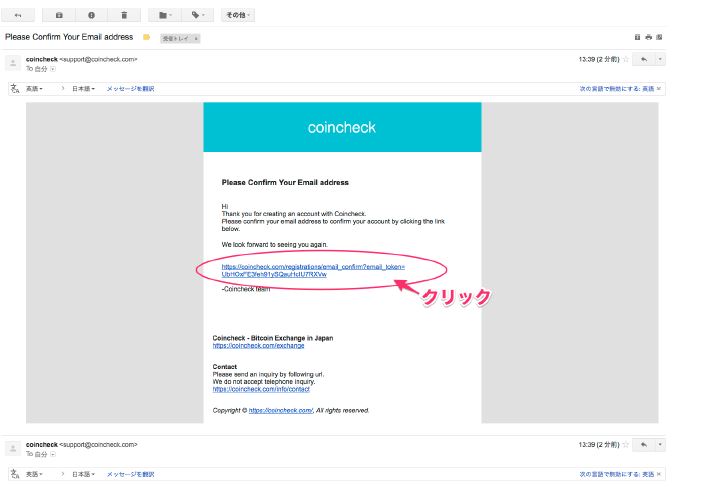Open the 英語 source language dropdown in first message
The height and width of the screenshot is (487, 709).
point(34,89)
